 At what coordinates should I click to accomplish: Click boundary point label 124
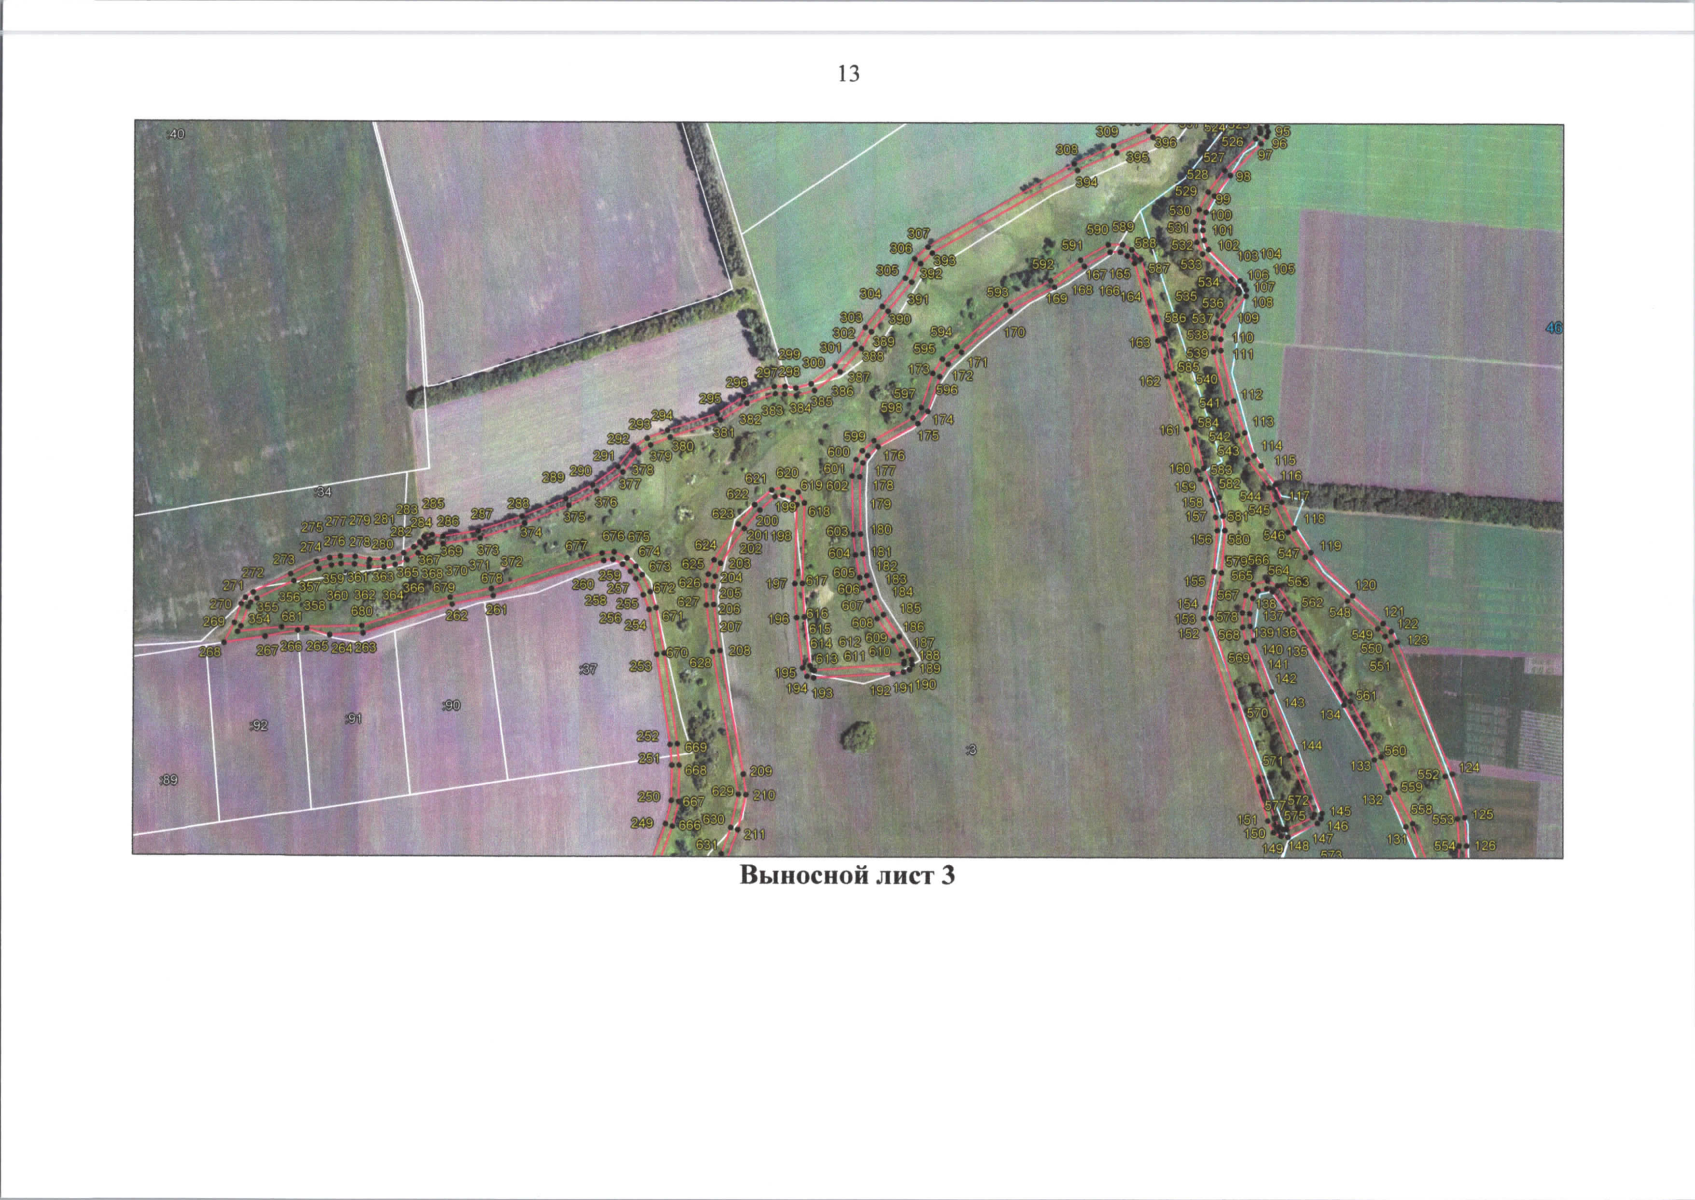click(x=1468, y=768)
